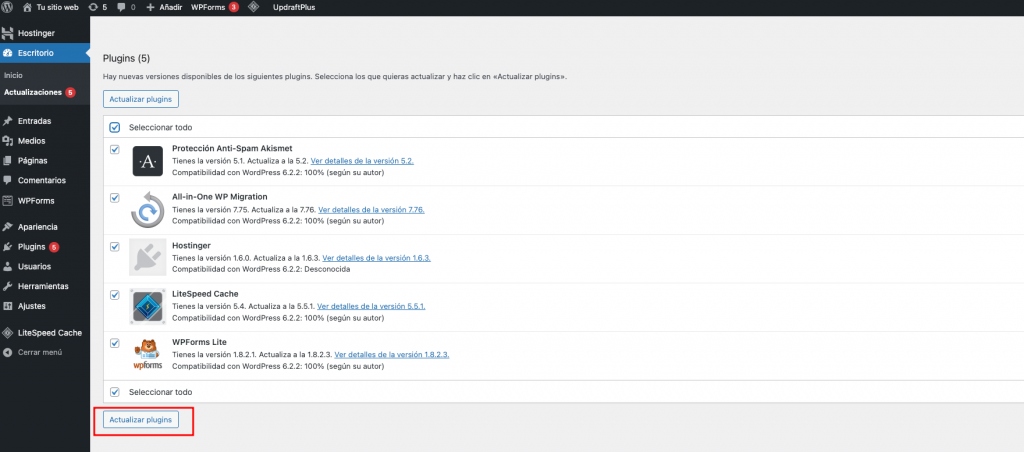Screen dimensions: 1024x452
Task: Click the WordPress logo in admin bar
Action: click(8, 7)
